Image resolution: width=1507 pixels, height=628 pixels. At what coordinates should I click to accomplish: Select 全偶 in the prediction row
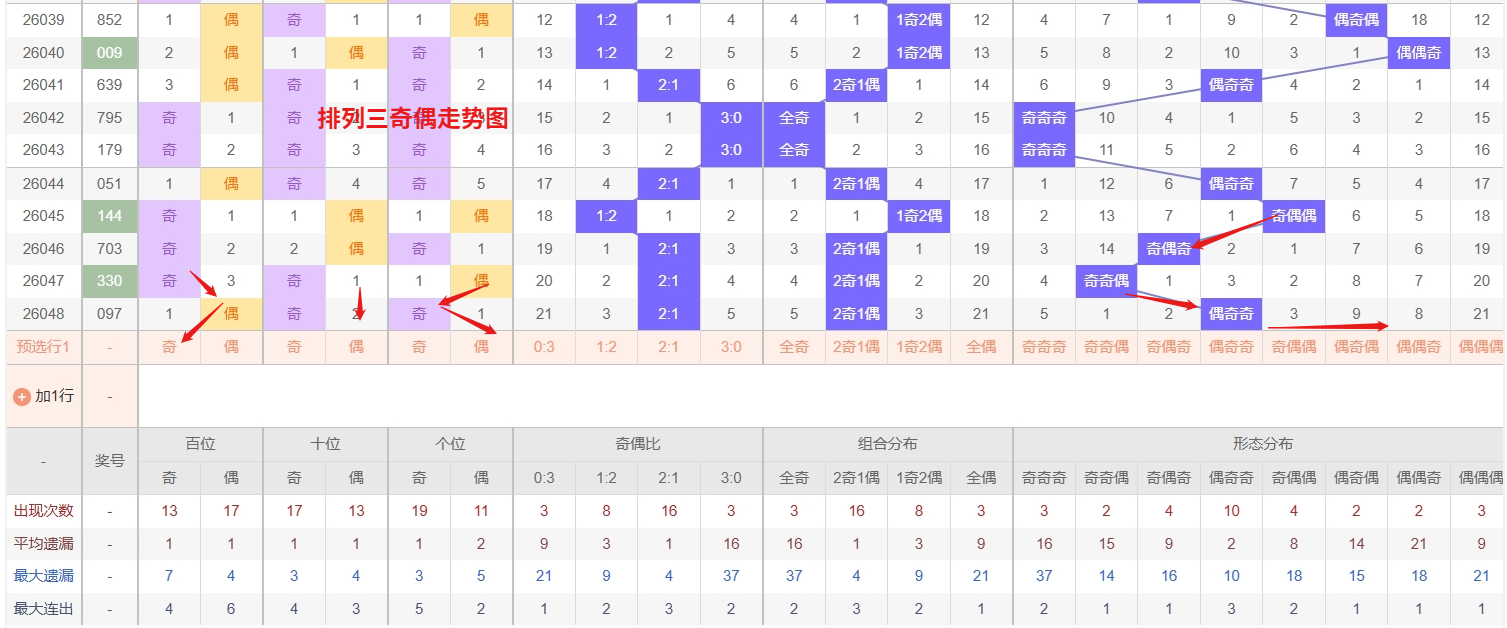(980, 346)
